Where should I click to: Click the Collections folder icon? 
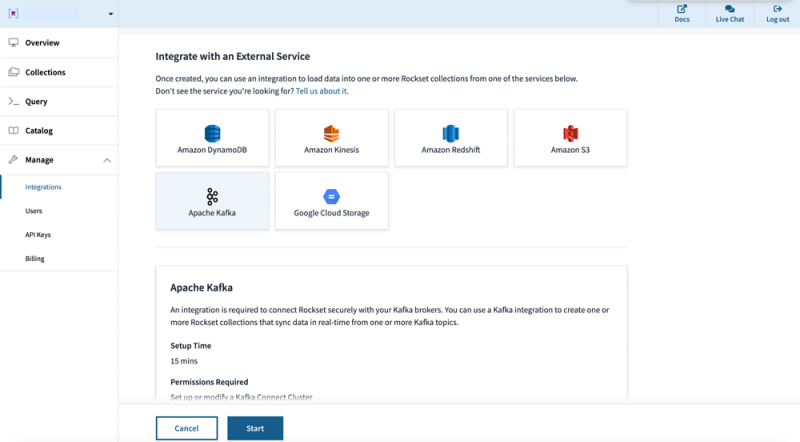tap(14, 72)
